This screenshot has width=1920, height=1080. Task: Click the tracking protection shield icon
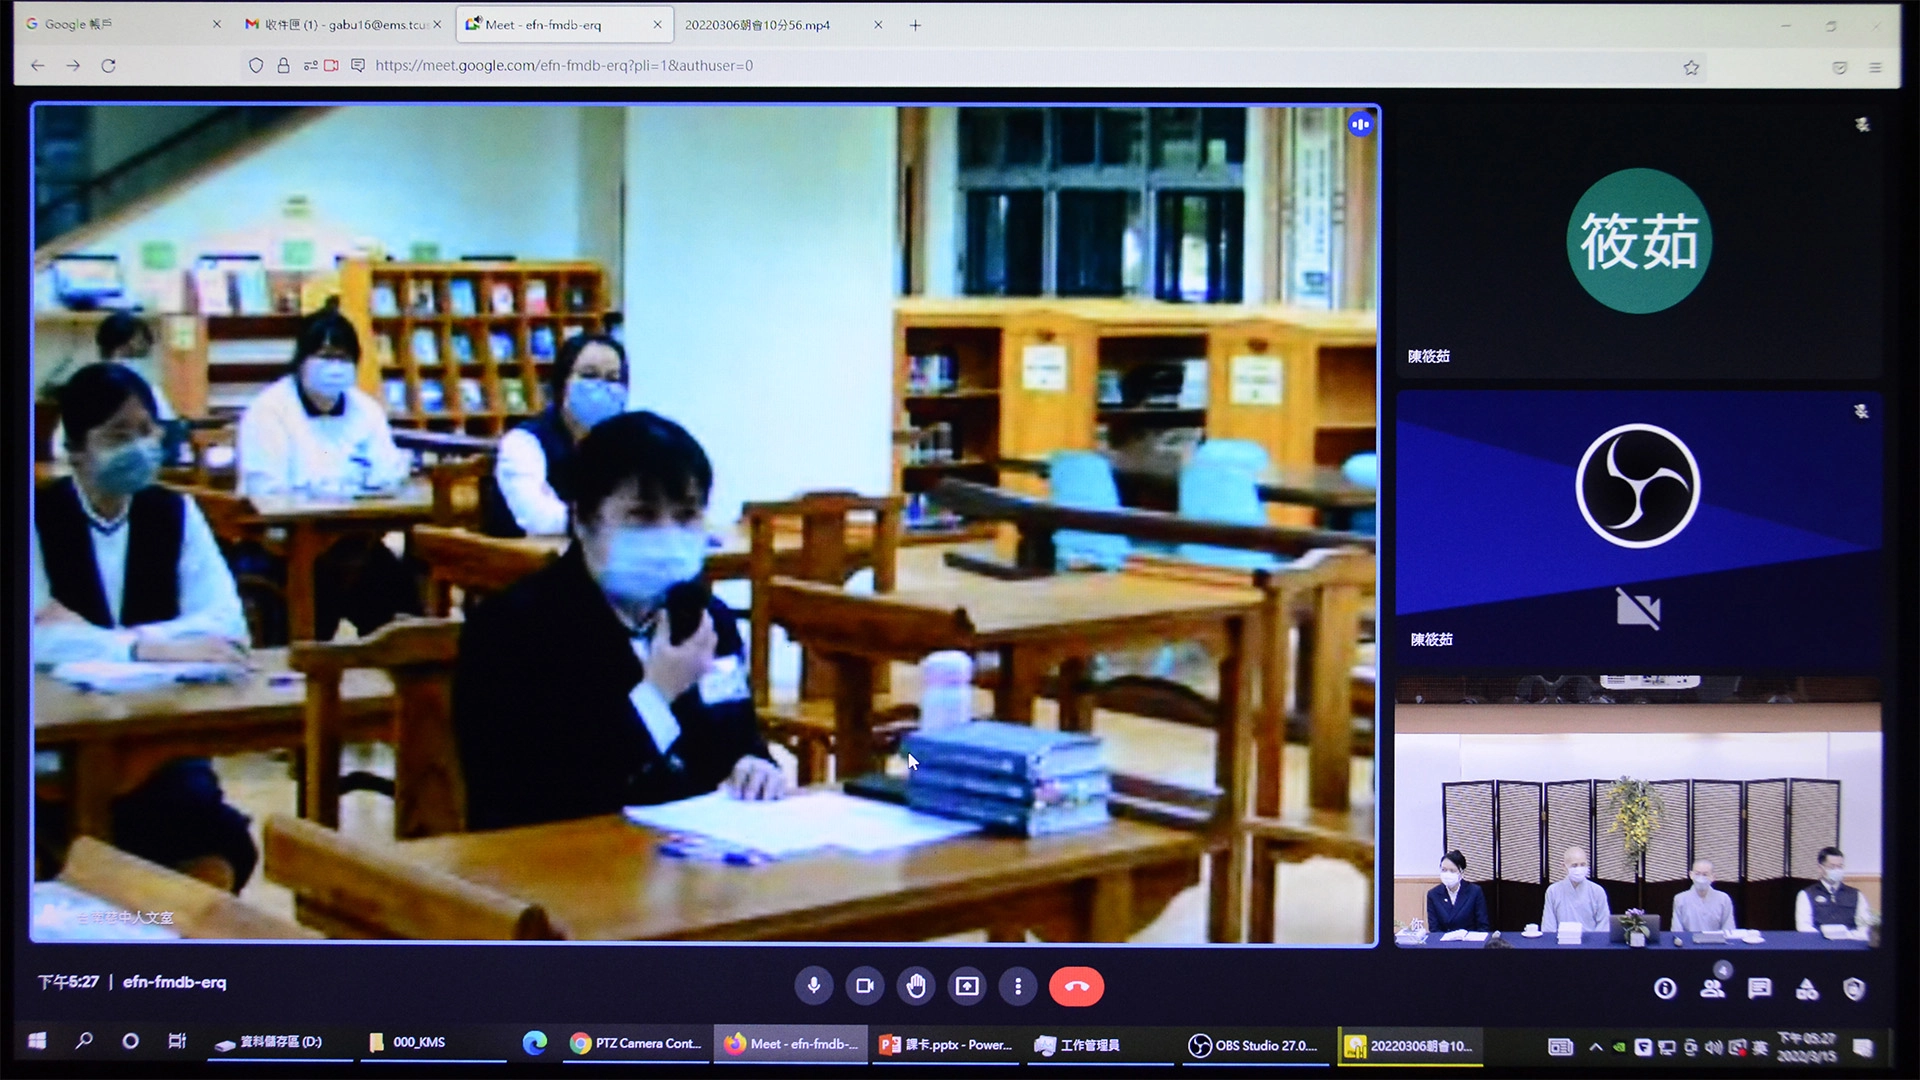pos(256,65)
